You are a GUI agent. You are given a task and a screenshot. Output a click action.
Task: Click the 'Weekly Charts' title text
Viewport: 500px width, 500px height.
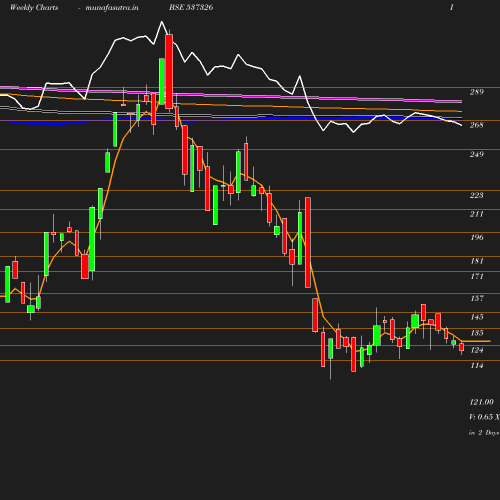(34, 8)
